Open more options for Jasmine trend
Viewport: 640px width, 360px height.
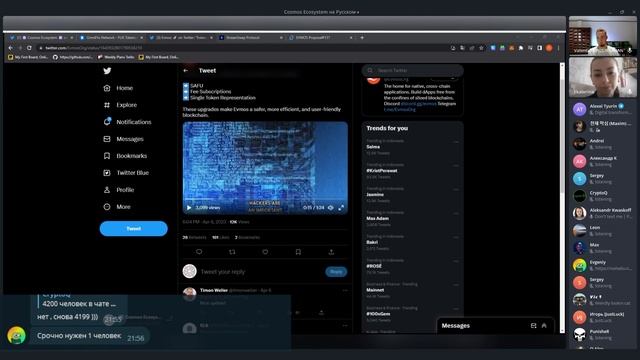pyautogui.click(x=456, y=189)
